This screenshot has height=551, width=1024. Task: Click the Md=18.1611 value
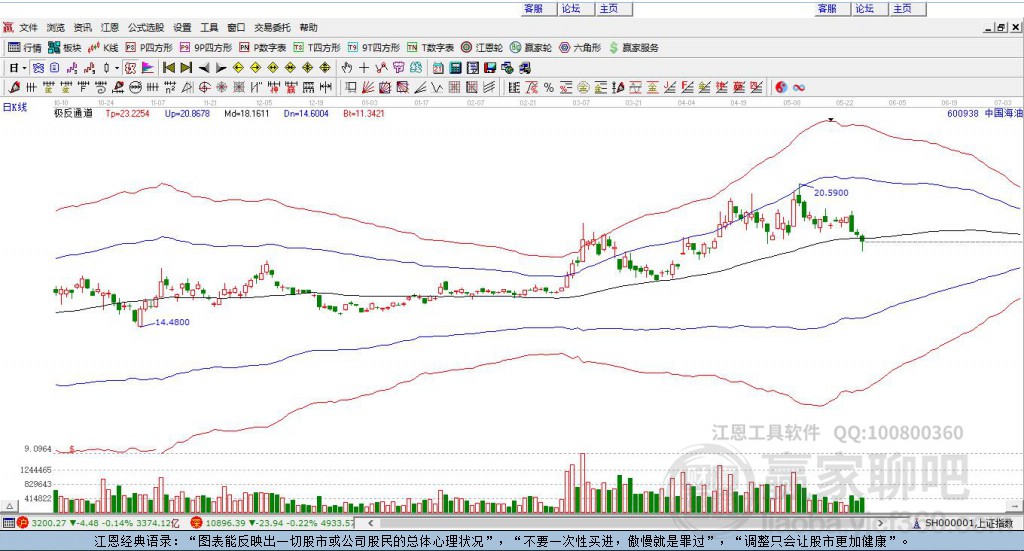click(246, 114)
